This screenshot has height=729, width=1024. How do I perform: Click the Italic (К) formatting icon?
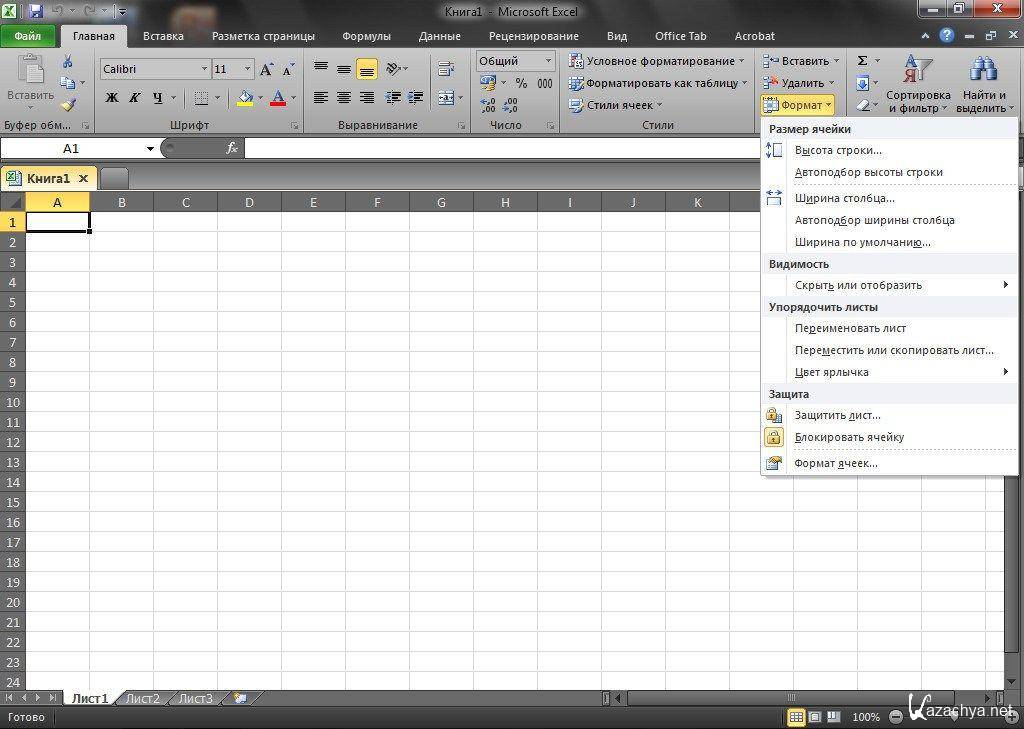[x=134, y=98]
